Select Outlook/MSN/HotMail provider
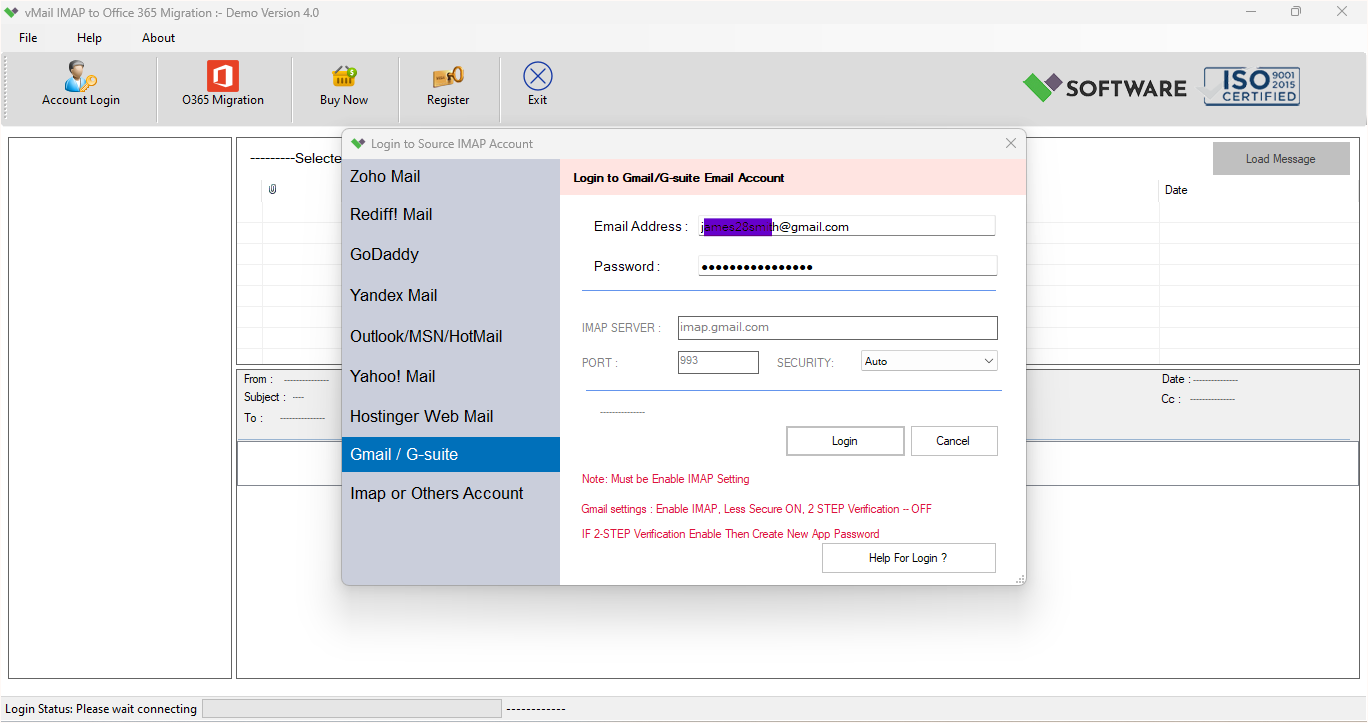Image resolution: width=1368 pixels, height=723 pixels. tap(451, 336)
